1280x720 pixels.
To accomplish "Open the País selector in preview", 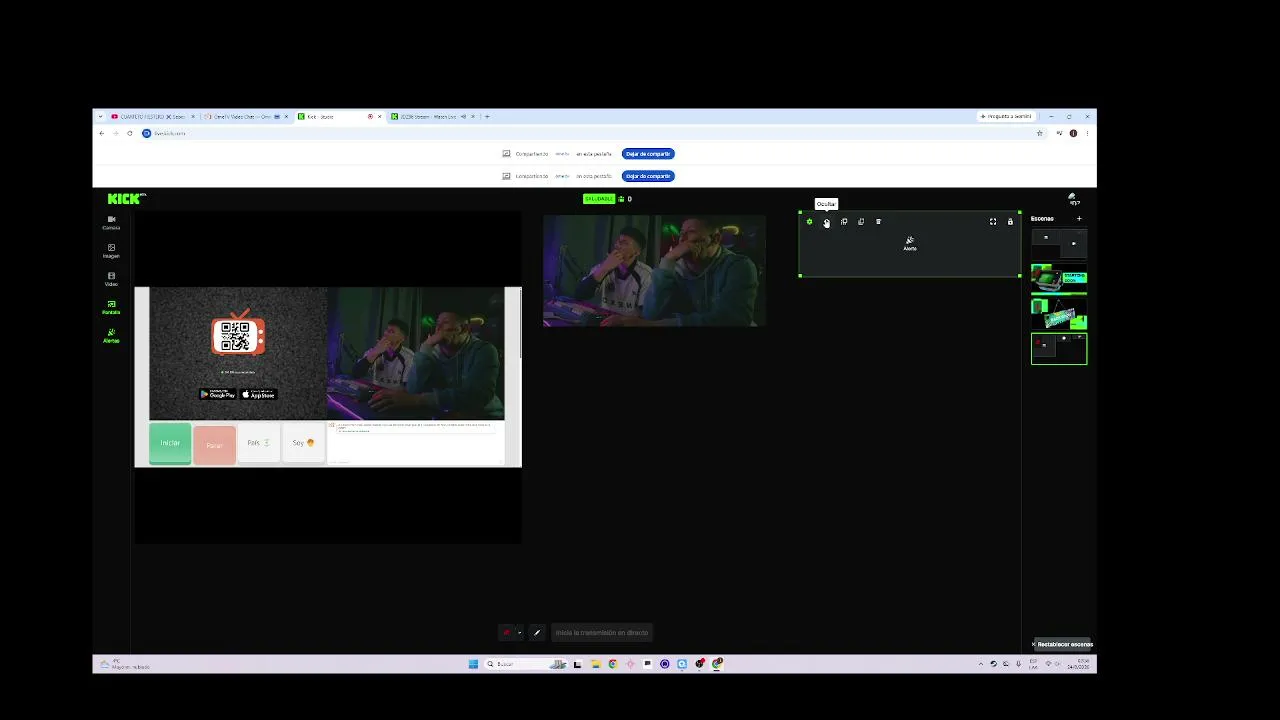I will [259, 443].
